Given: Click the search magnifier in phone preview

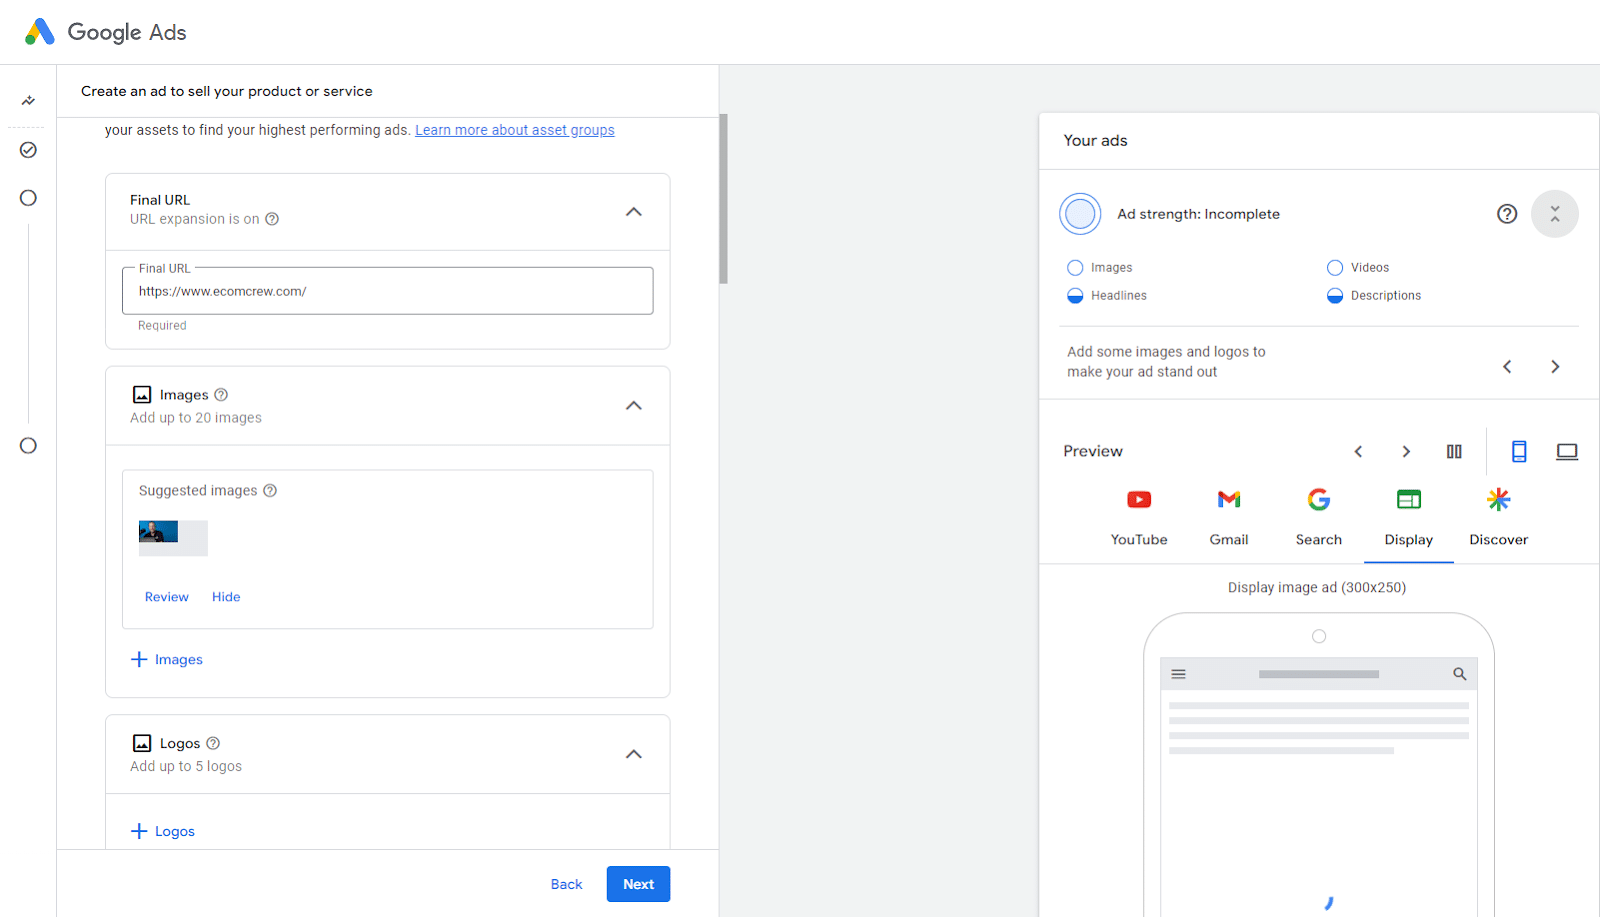Looking at the screenshot, I should [x=1460, y=674].
